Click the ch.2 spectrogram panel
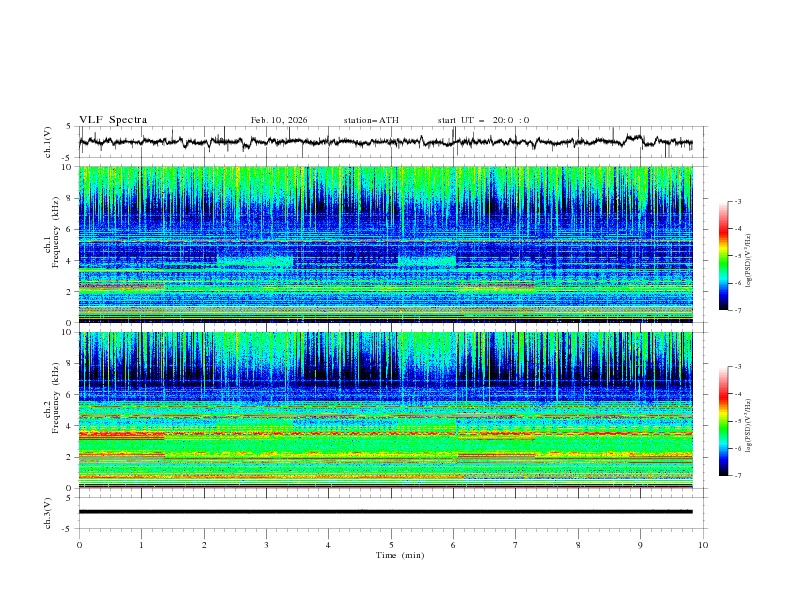The height and width of the screenshot is (612, 792). point(386,410)
